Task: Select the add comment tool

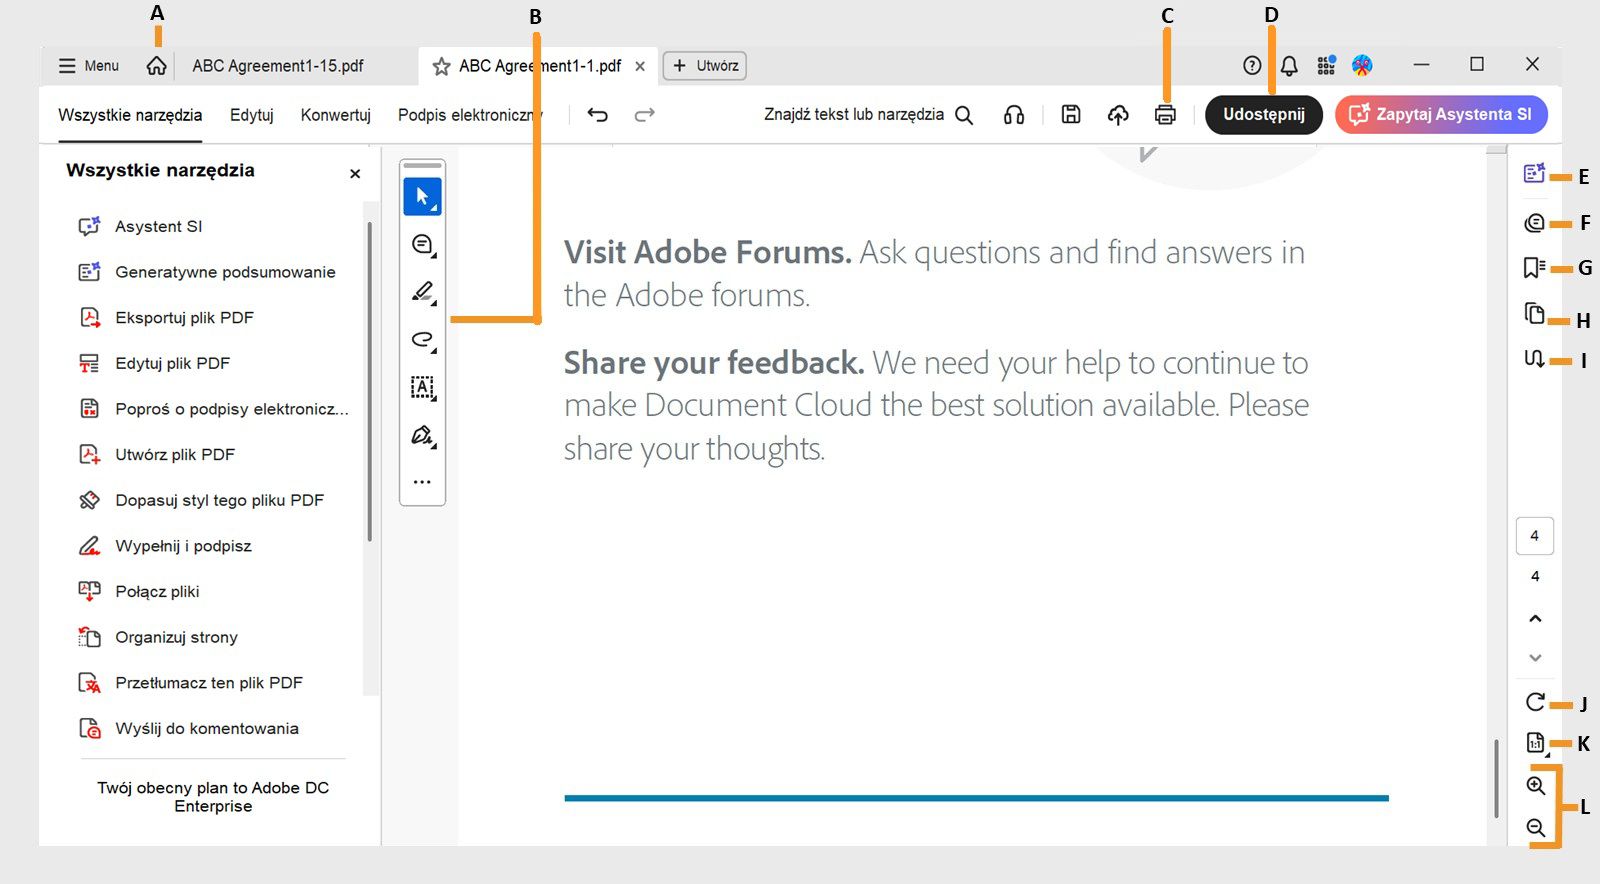Action: pyautogui.click(x=423, y=245)
